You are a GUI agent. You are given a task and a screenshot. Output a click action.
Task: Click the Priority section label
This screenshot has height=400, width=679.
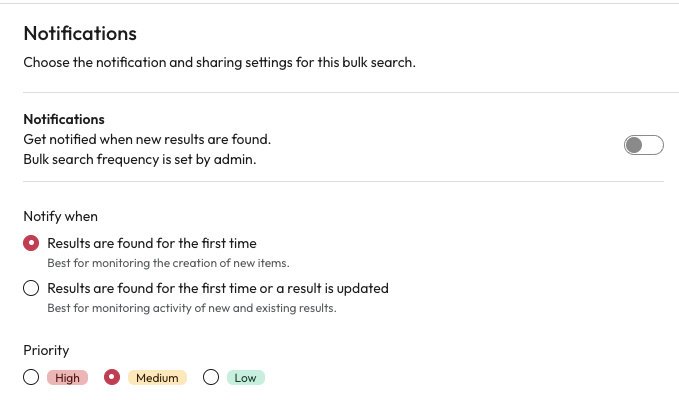(46, 350)
